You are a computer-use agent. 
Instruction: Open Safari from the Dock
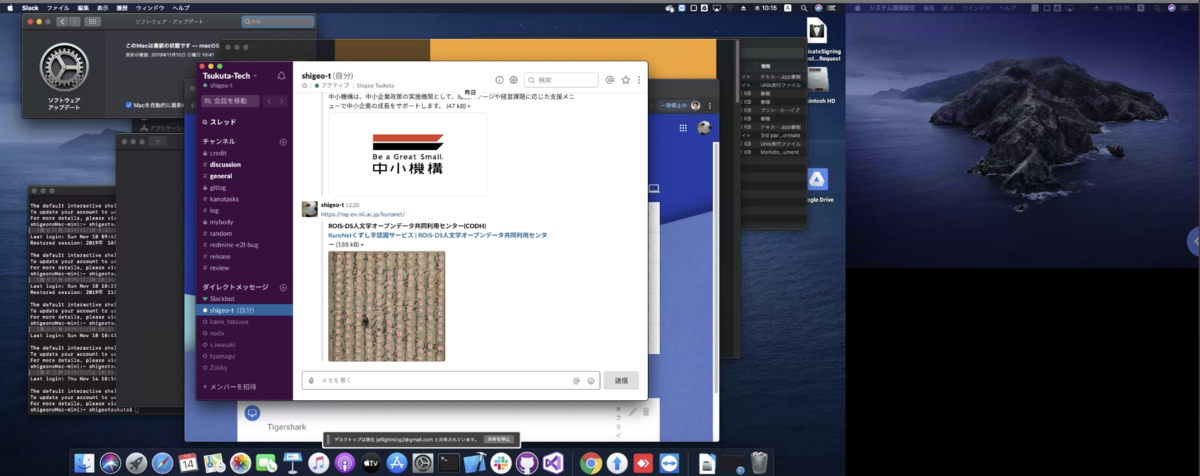click(x=162, y=463)
